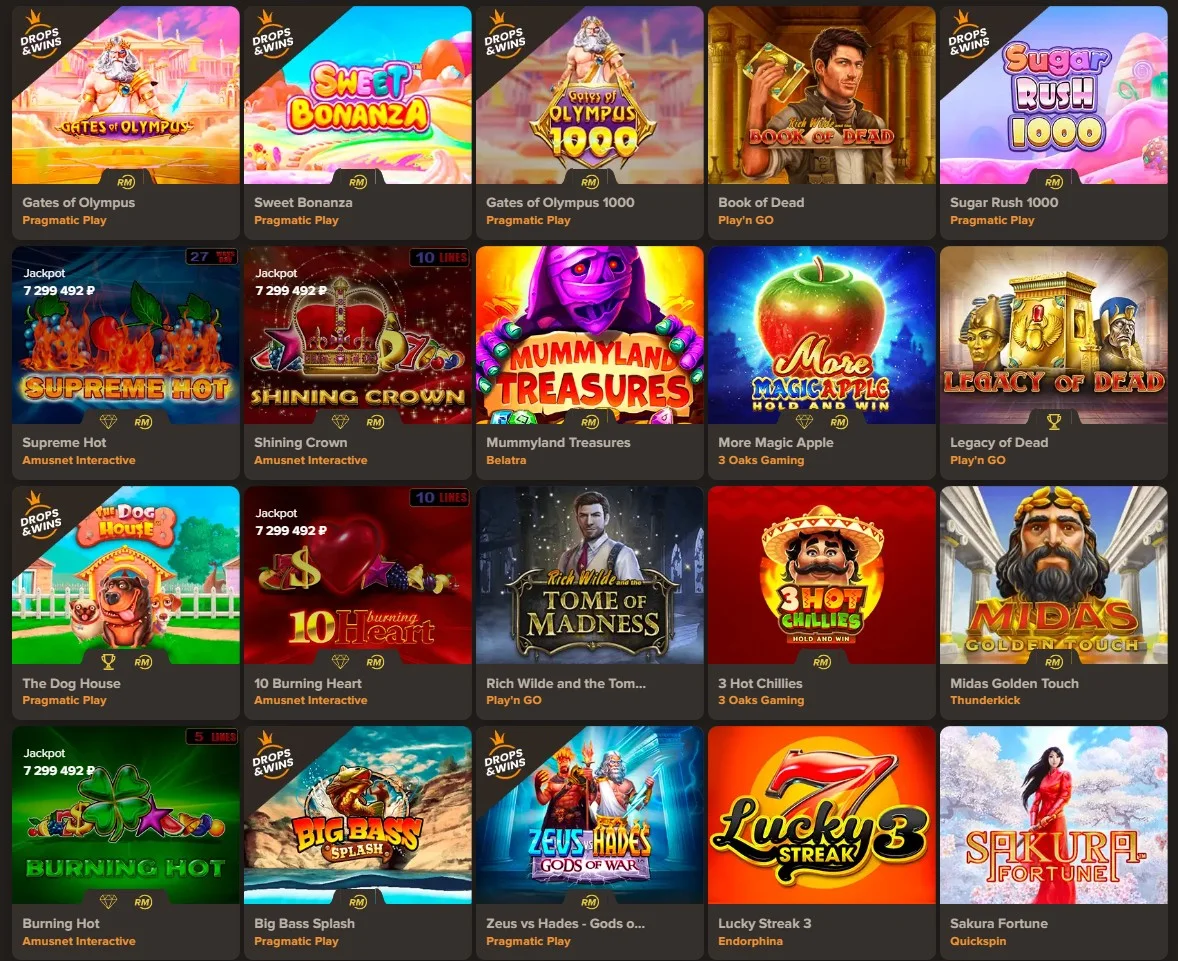Click the diamond icon on Burning Hot
The height and width of the screenshot is (961, 1178).
109,902
